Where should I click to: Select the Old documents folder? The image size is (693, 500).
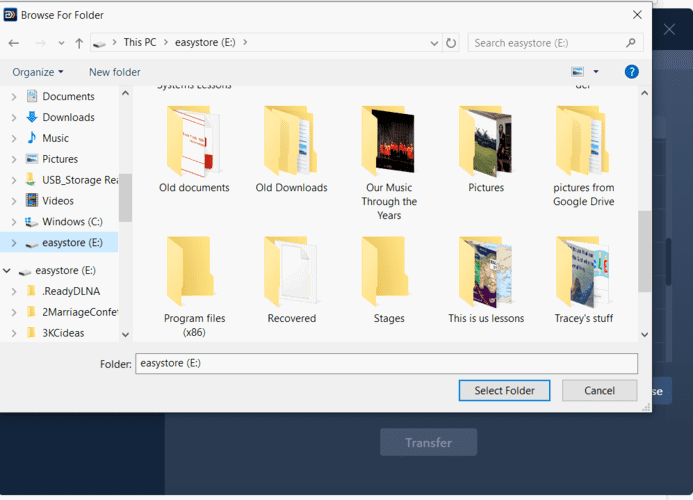194,149
